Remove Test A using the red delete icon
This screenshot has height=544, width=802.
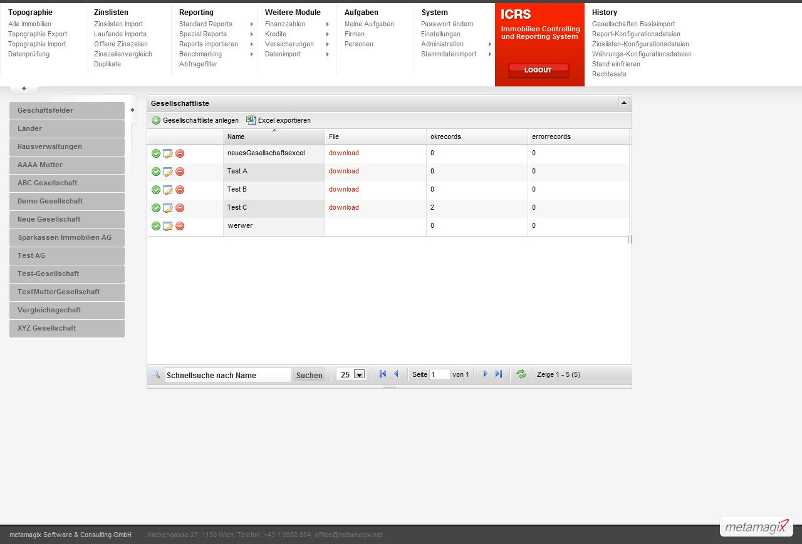coord(180,172)
